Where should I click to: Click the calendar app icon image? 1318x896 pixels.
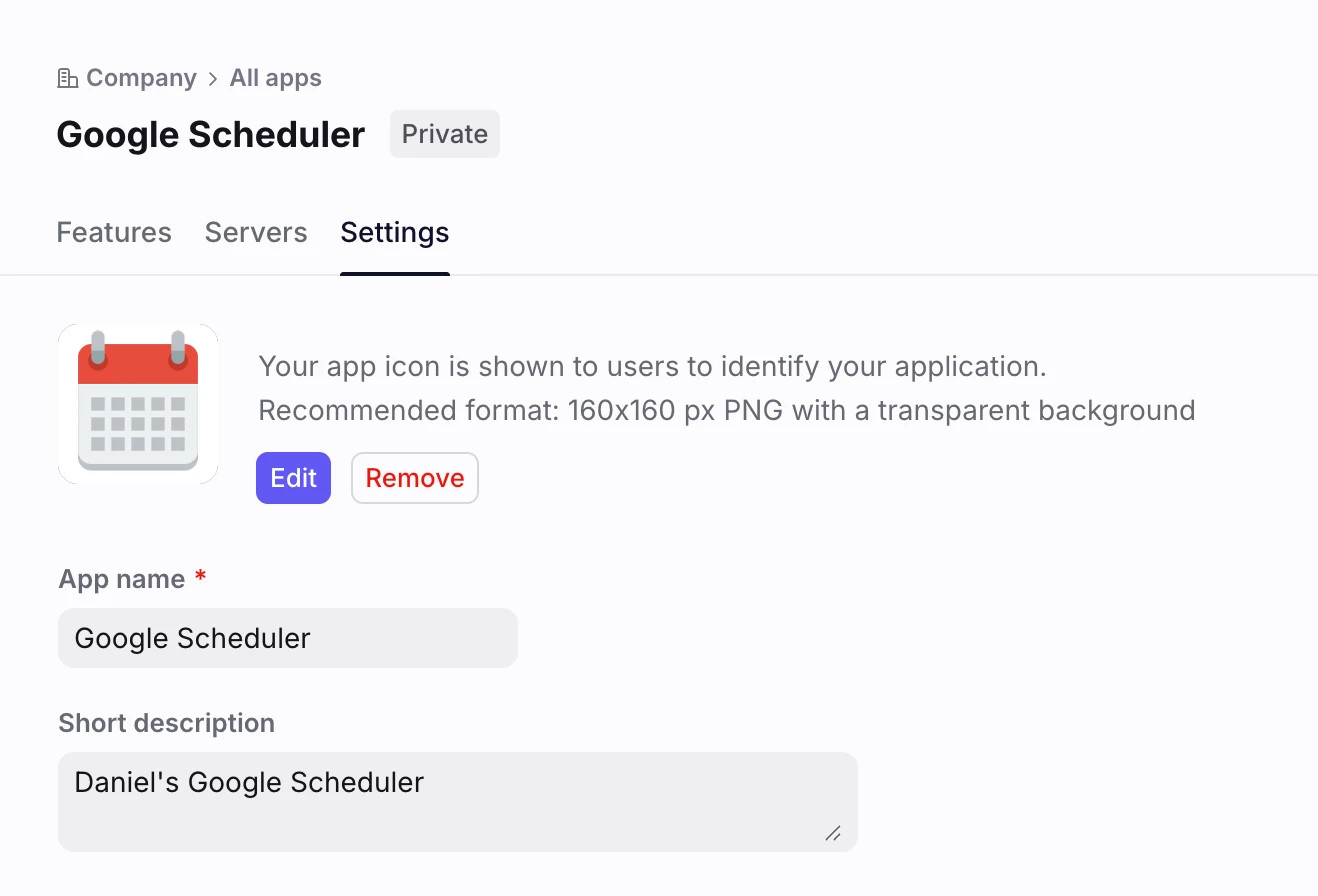(138, 404)
